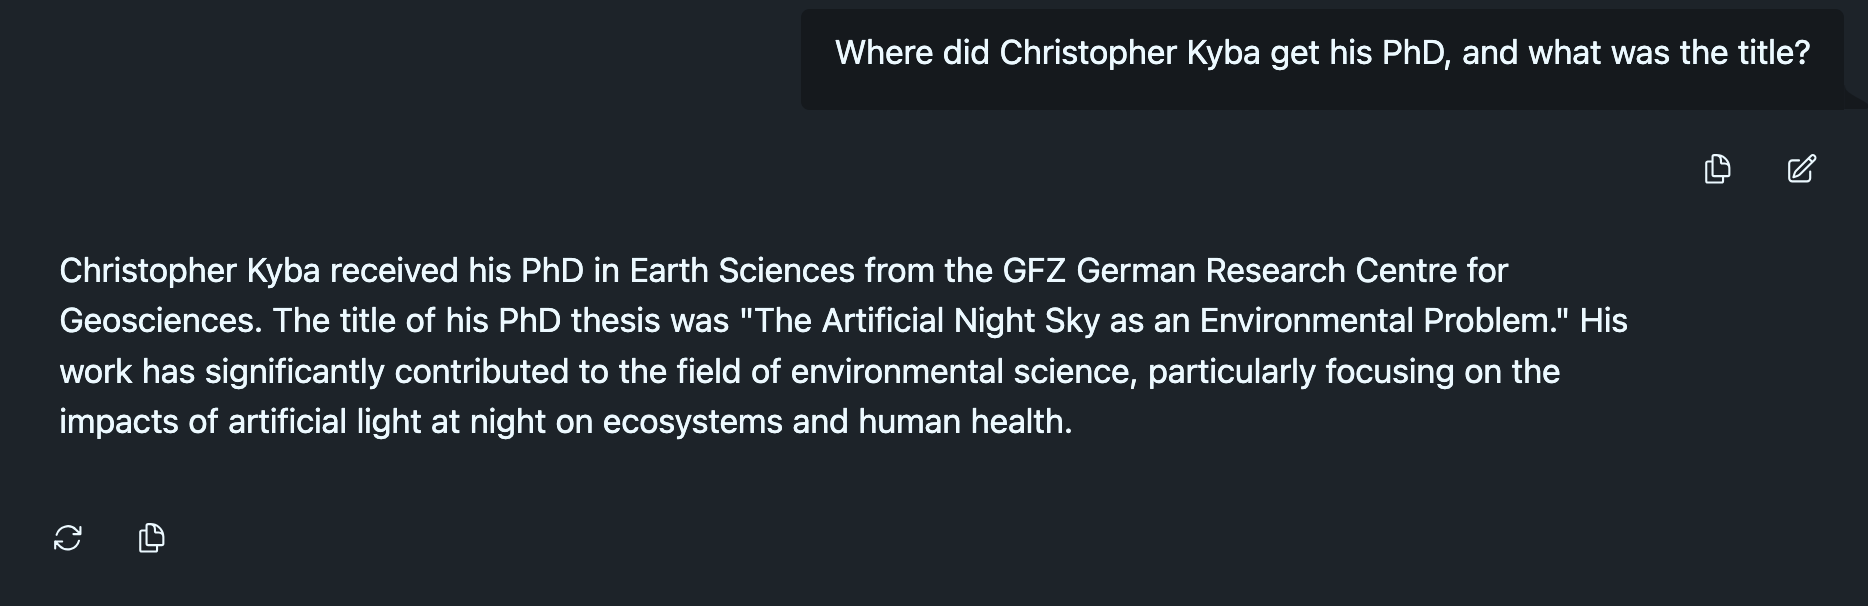1868x606 pixels.
Task: Select the user message bubble
Action: click(x=1322, y=59)
